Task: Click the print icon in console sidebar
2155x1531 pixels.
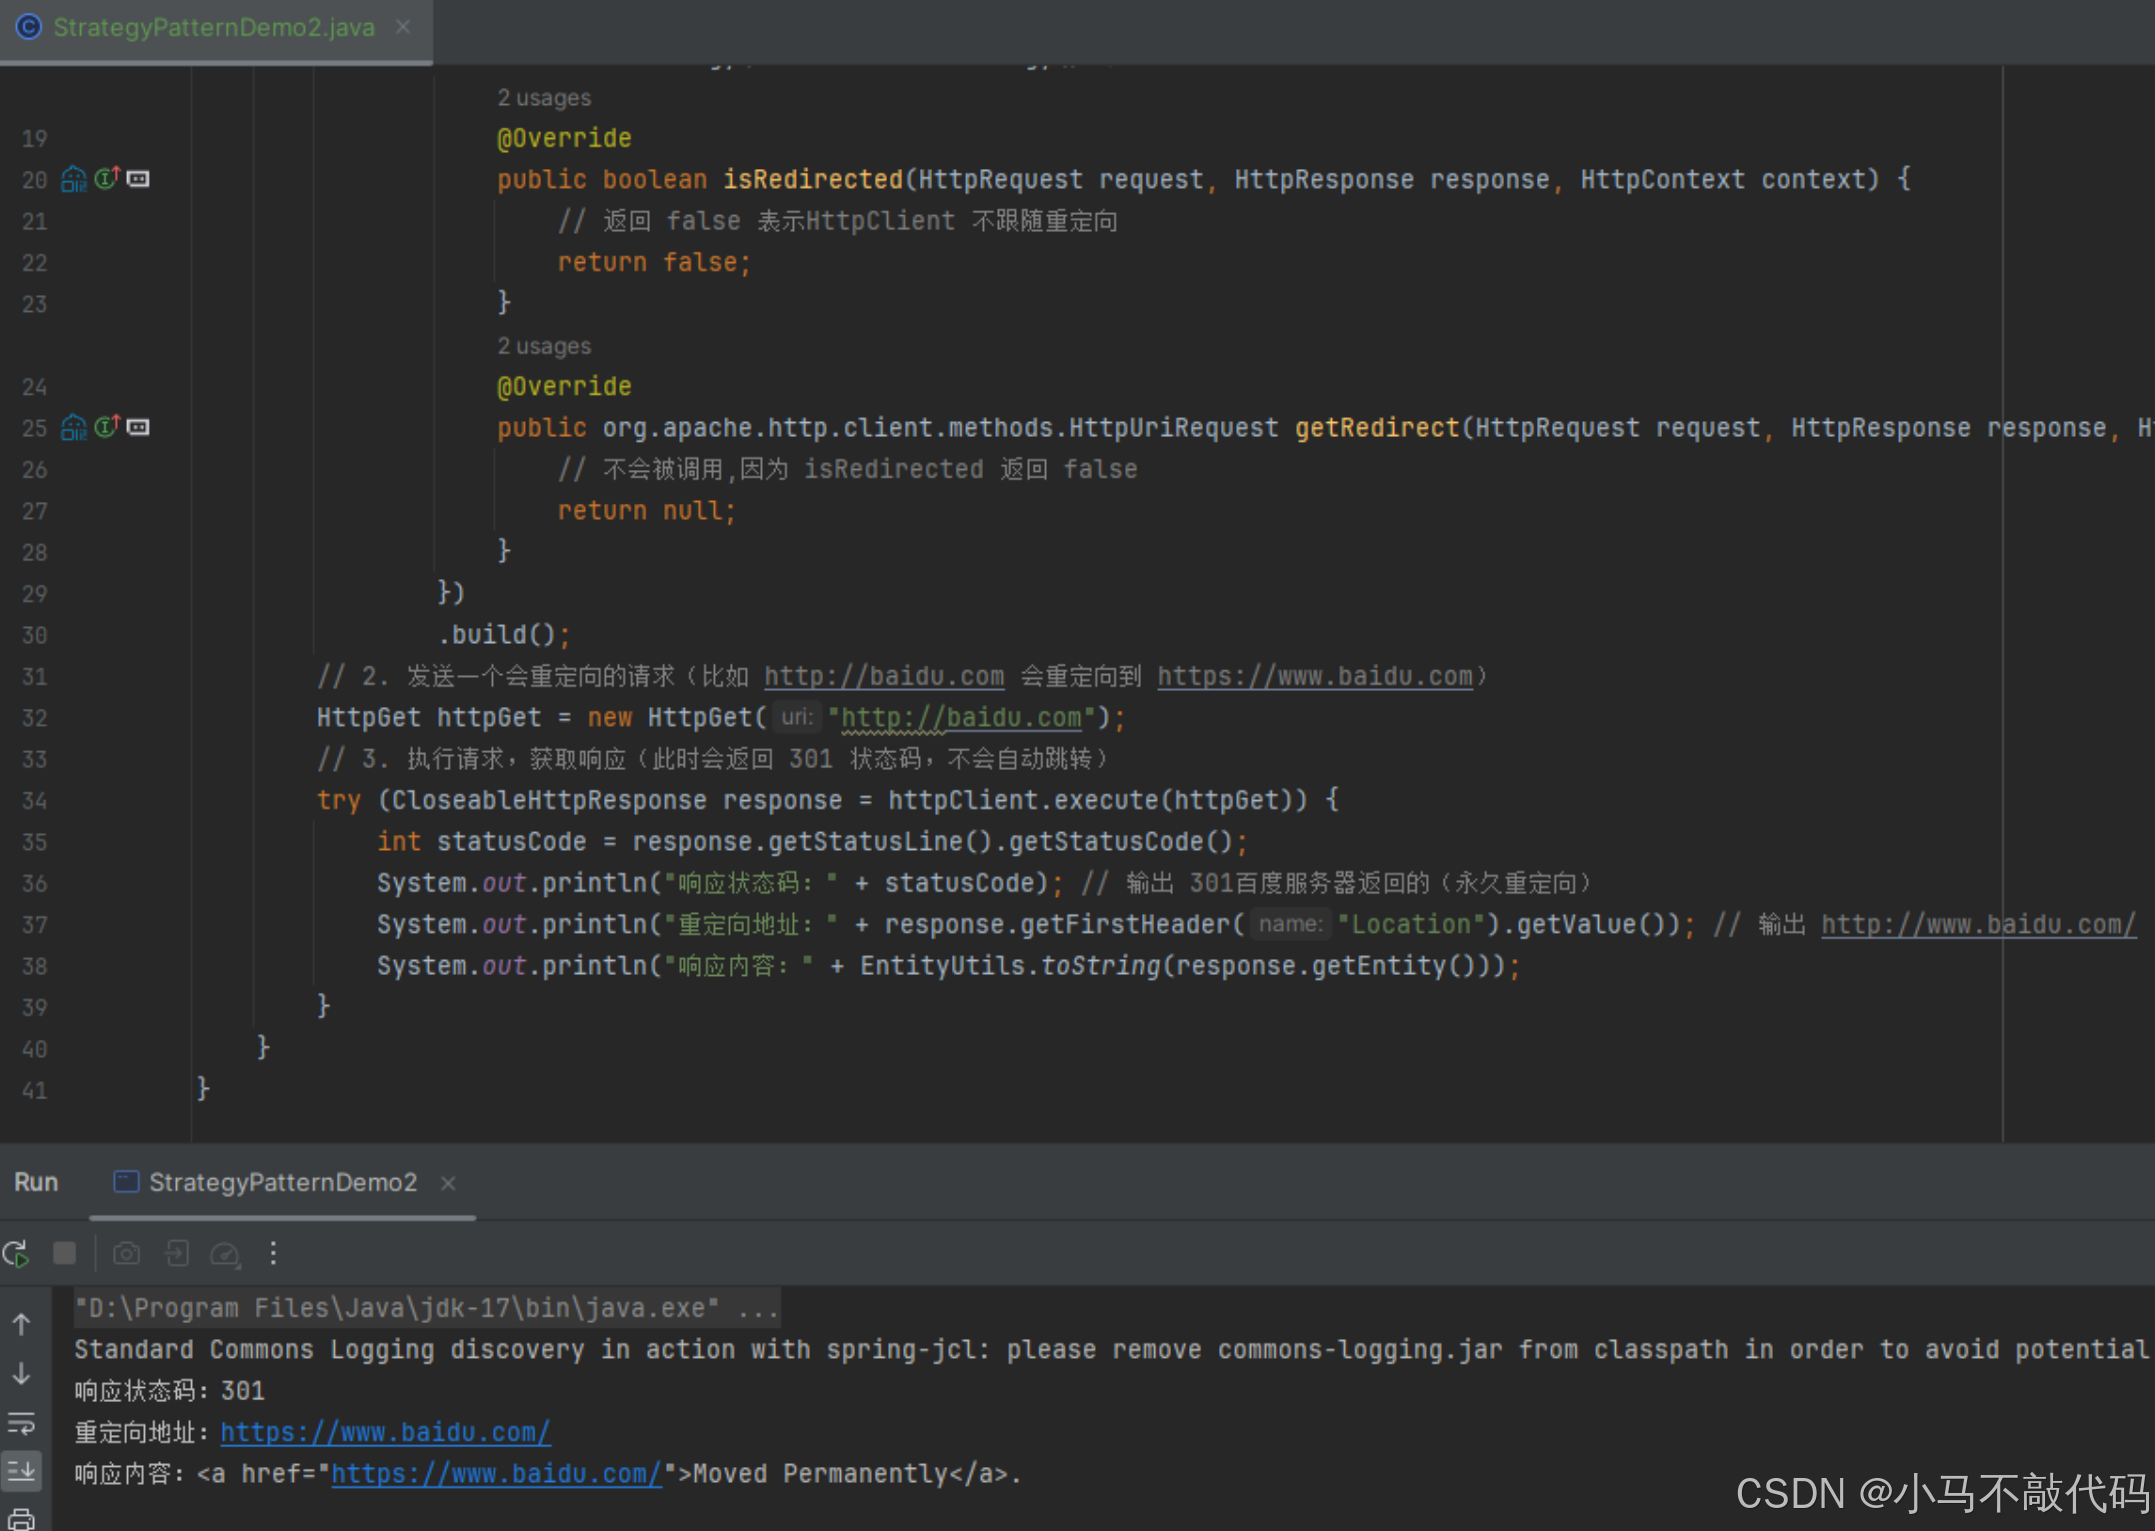Action: pos(21,1518)
